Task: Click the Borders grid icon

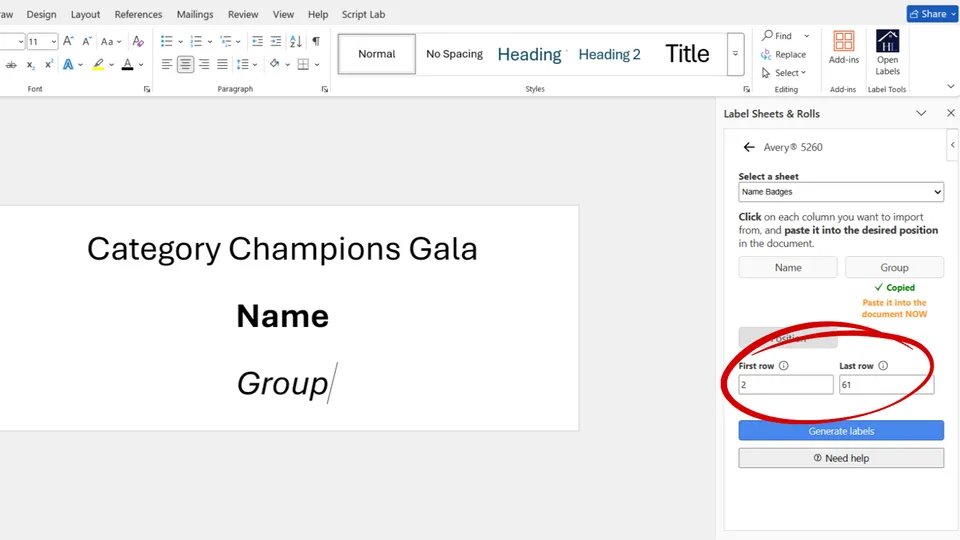Action: pos(303,64)
